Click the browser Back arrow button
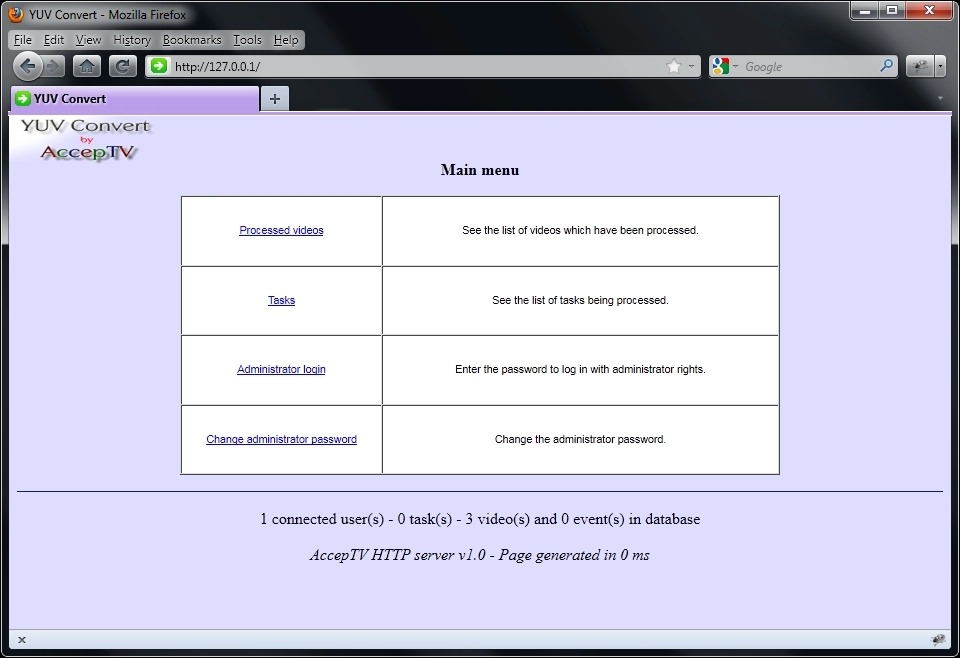This screenshot has height=658, width=960. coord(28,66)
